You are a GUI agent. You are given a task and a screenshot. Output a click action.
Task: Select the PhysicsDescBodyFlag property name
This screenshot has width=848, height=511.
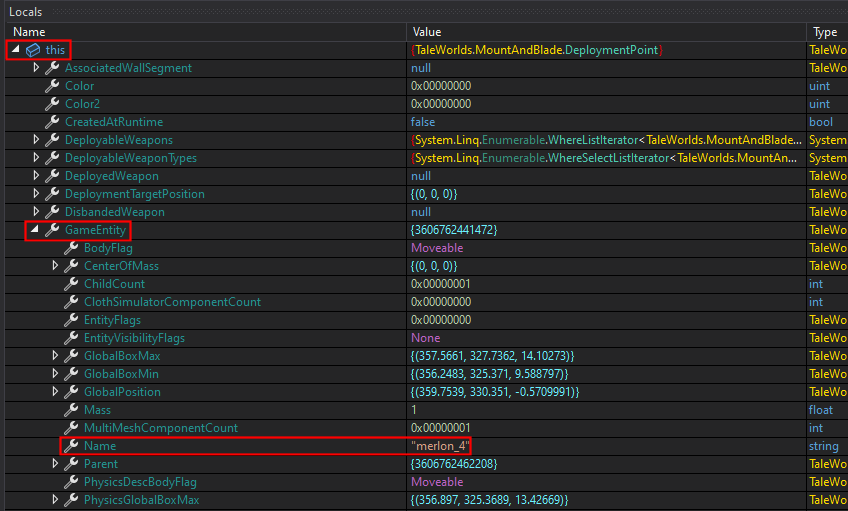pos(140,482)
